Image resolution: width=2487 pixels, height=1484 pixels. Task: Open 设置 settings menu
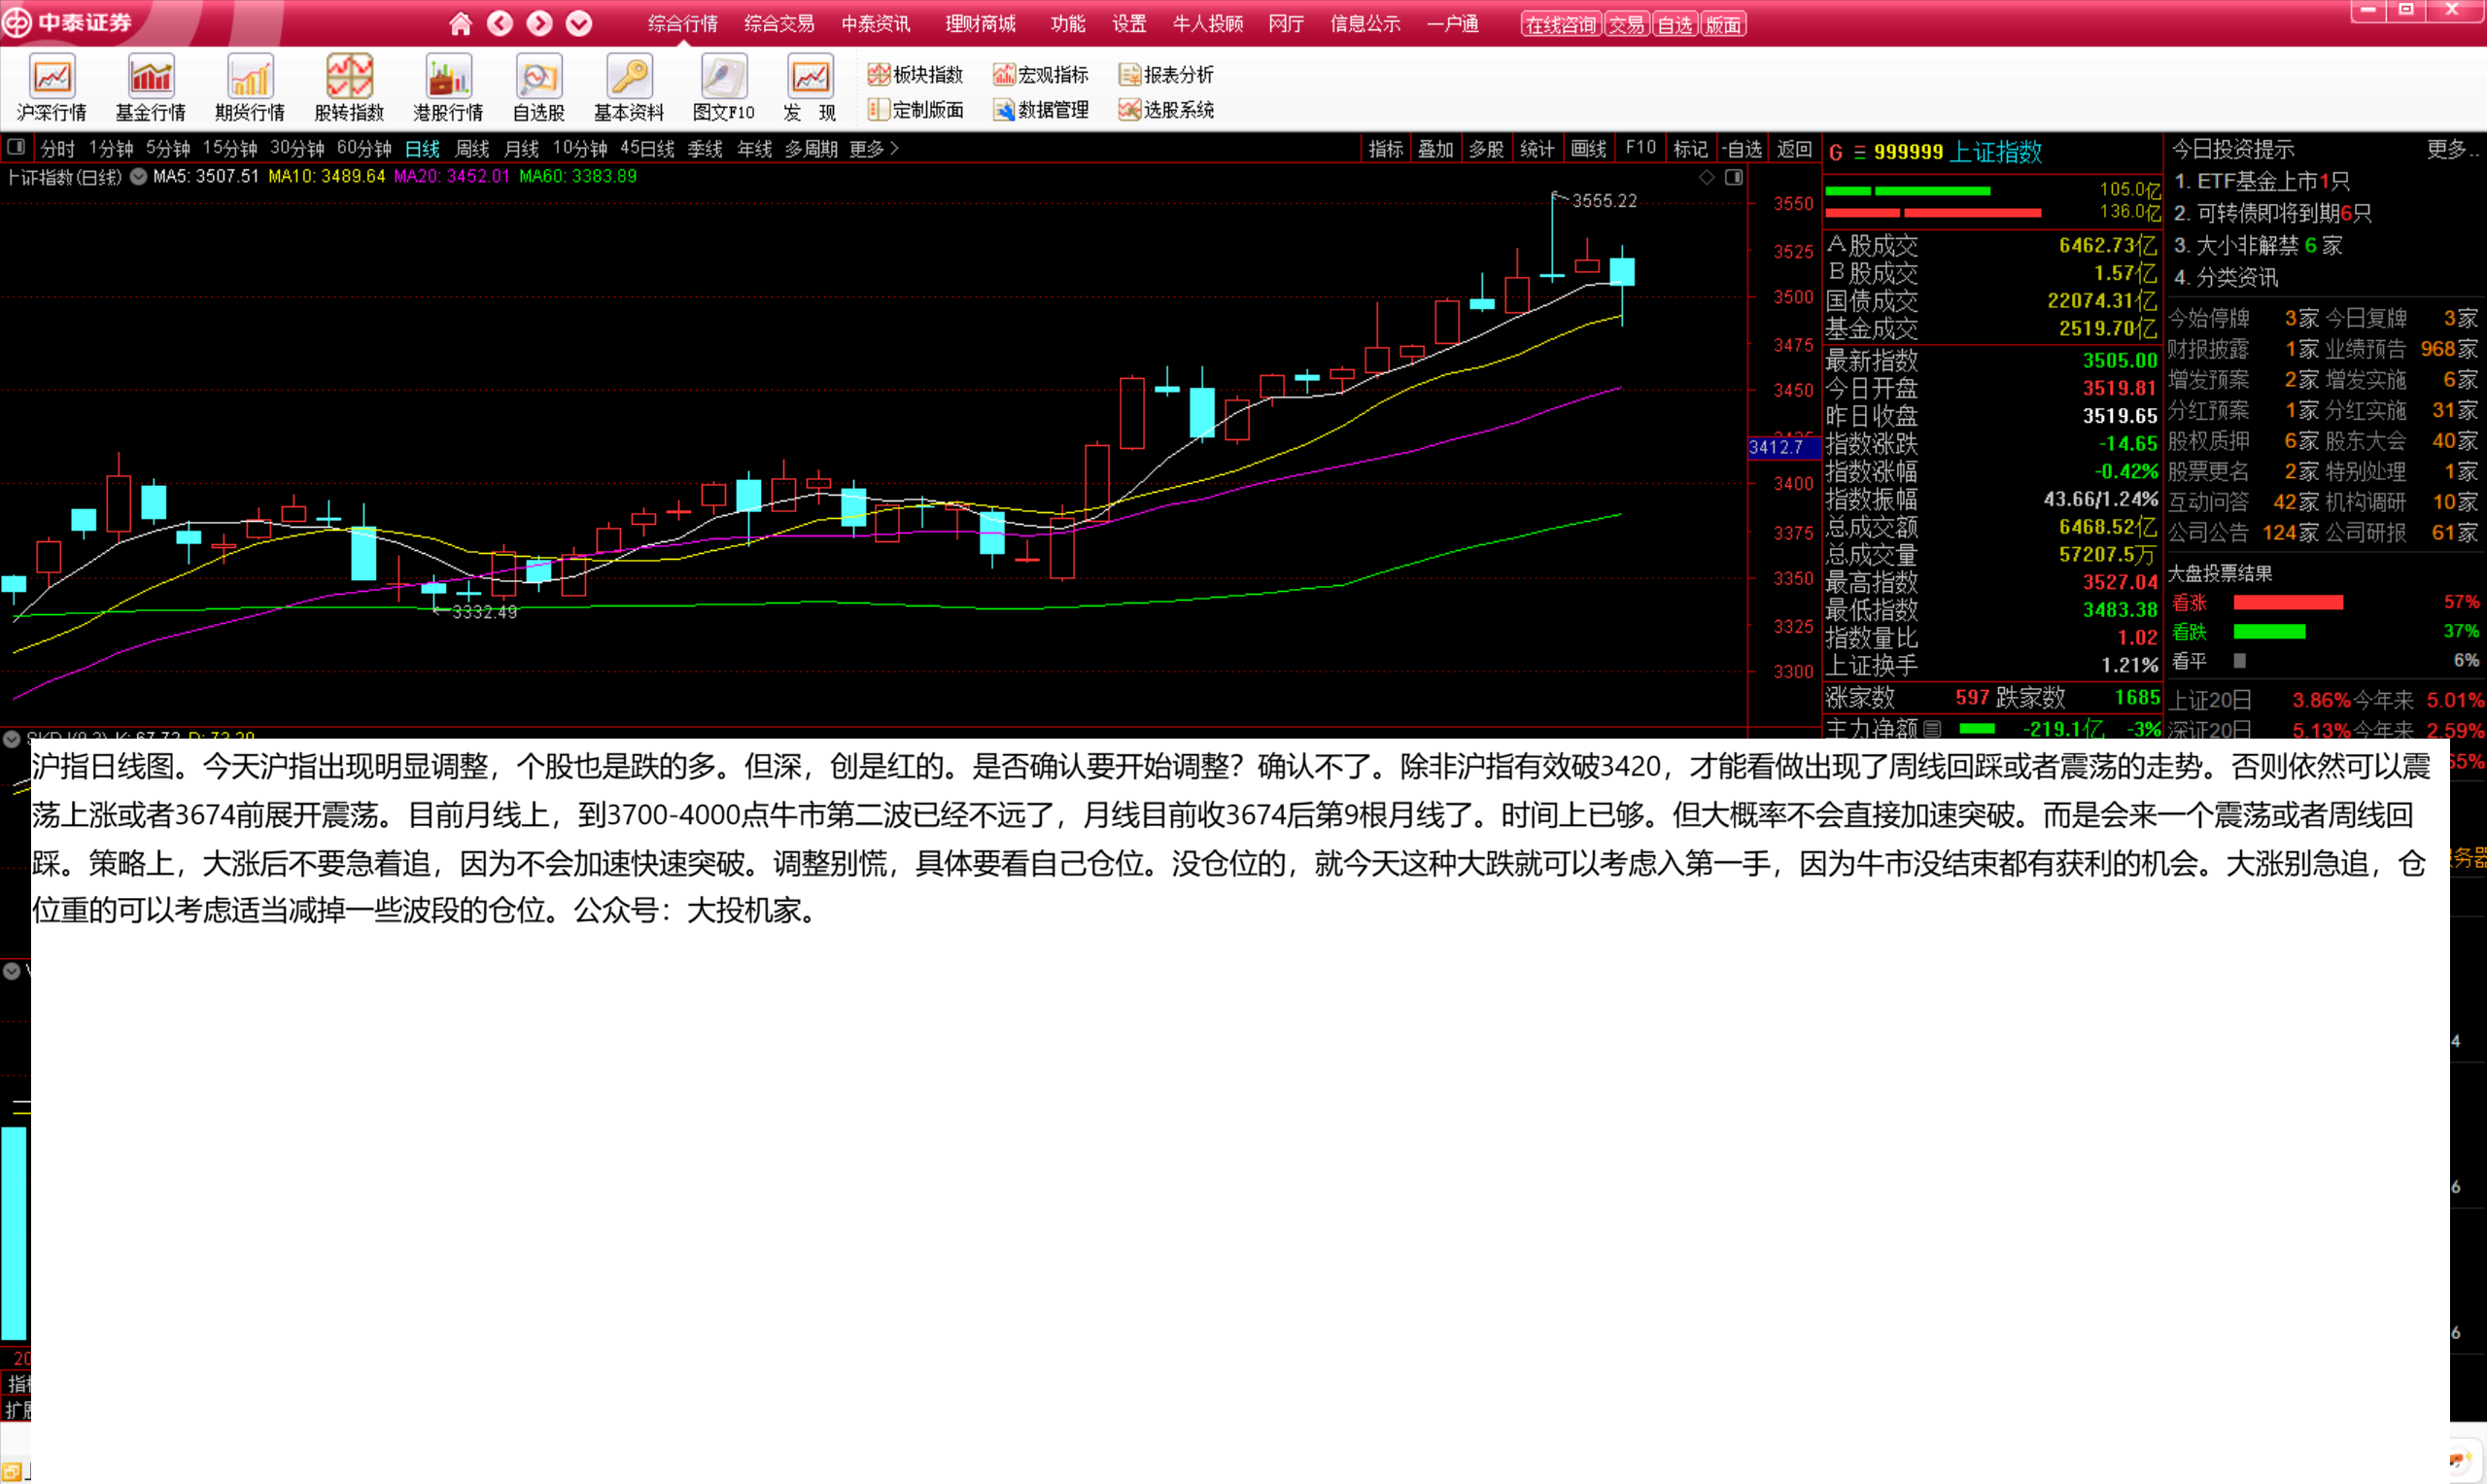tap(1129, 23)
